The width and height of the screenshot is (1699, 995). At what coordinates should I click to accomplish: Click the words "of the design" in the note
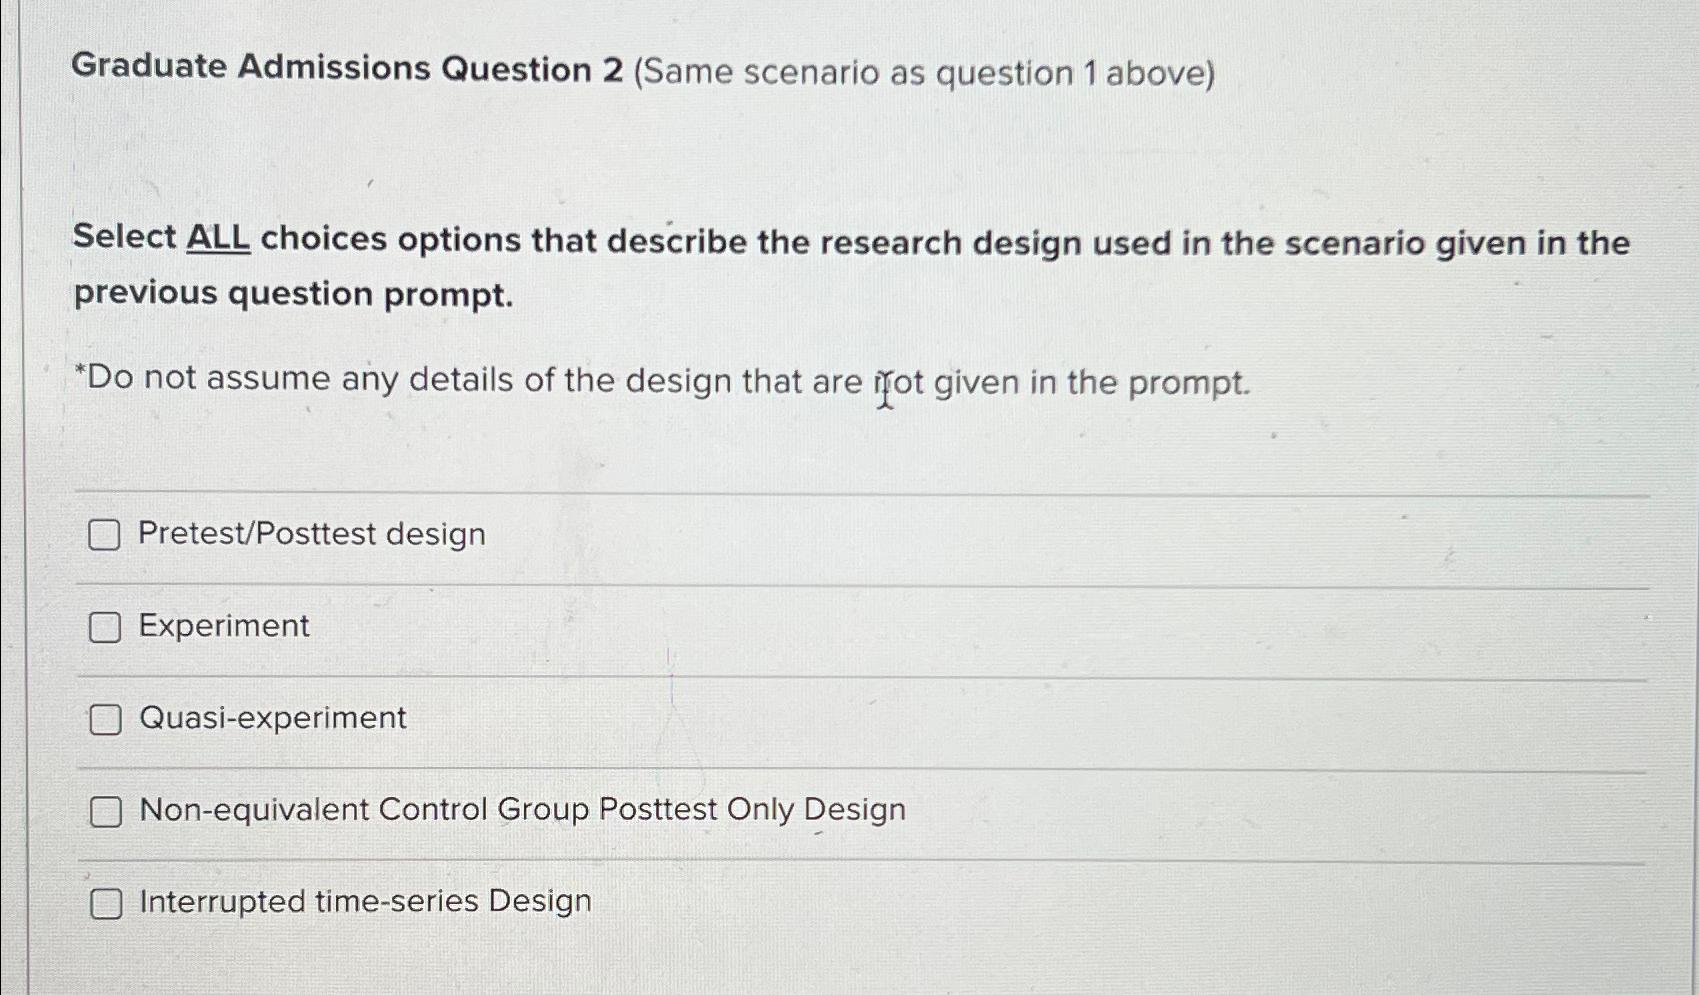(x=627, y=381)
